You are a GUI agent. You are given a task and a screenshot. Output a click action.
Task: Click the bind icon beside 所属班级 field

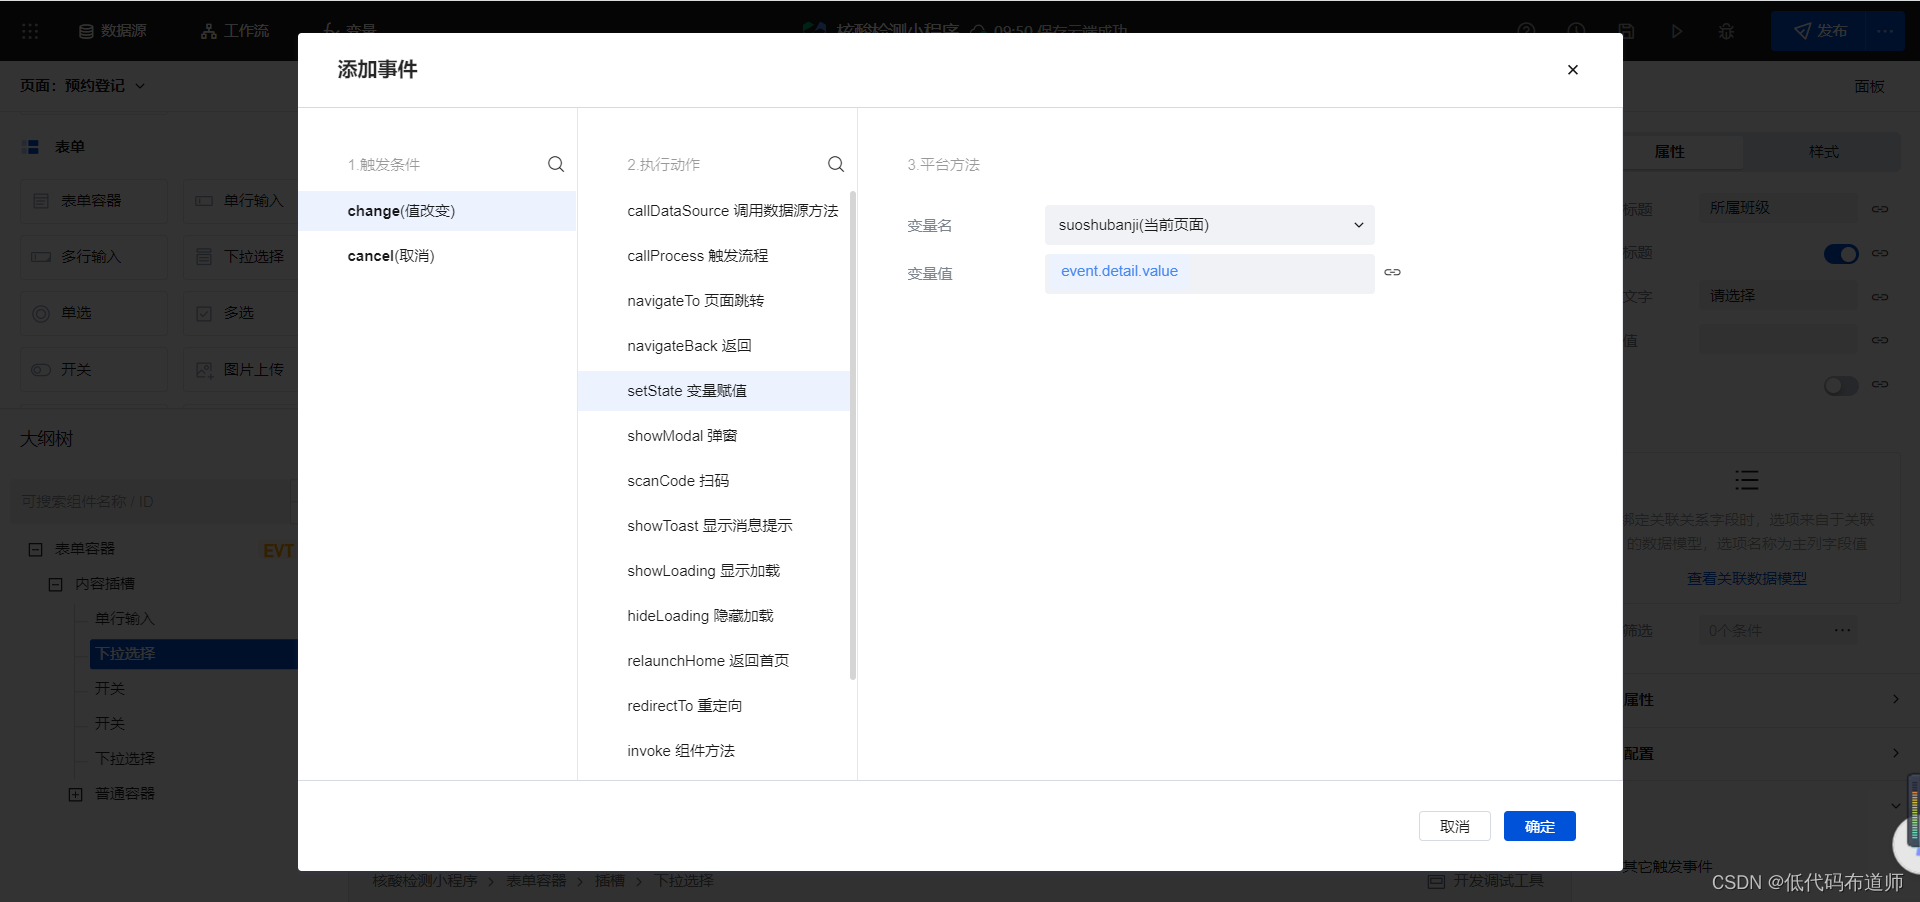tap(1880, 209)
